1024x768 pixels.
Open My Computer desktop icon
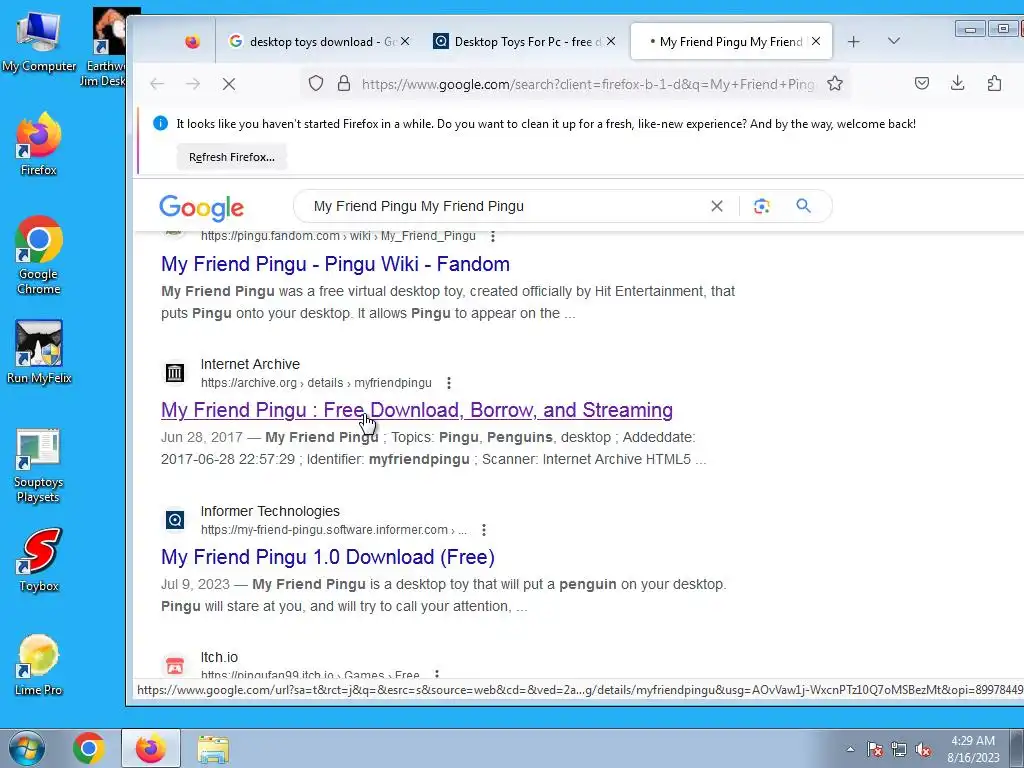click(39, 41)
